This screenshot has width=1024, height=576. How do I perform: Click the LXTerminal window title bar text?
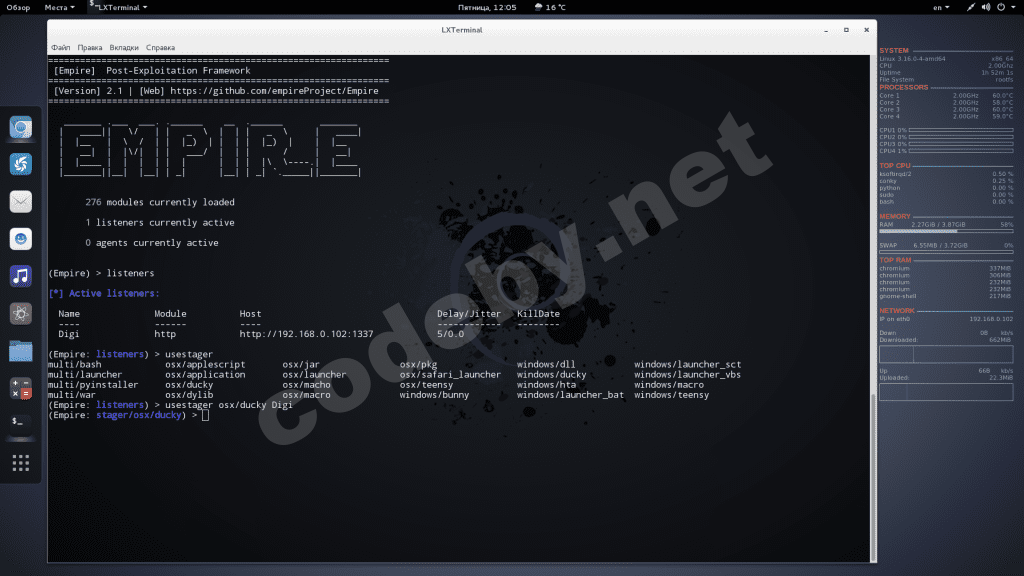462,30
